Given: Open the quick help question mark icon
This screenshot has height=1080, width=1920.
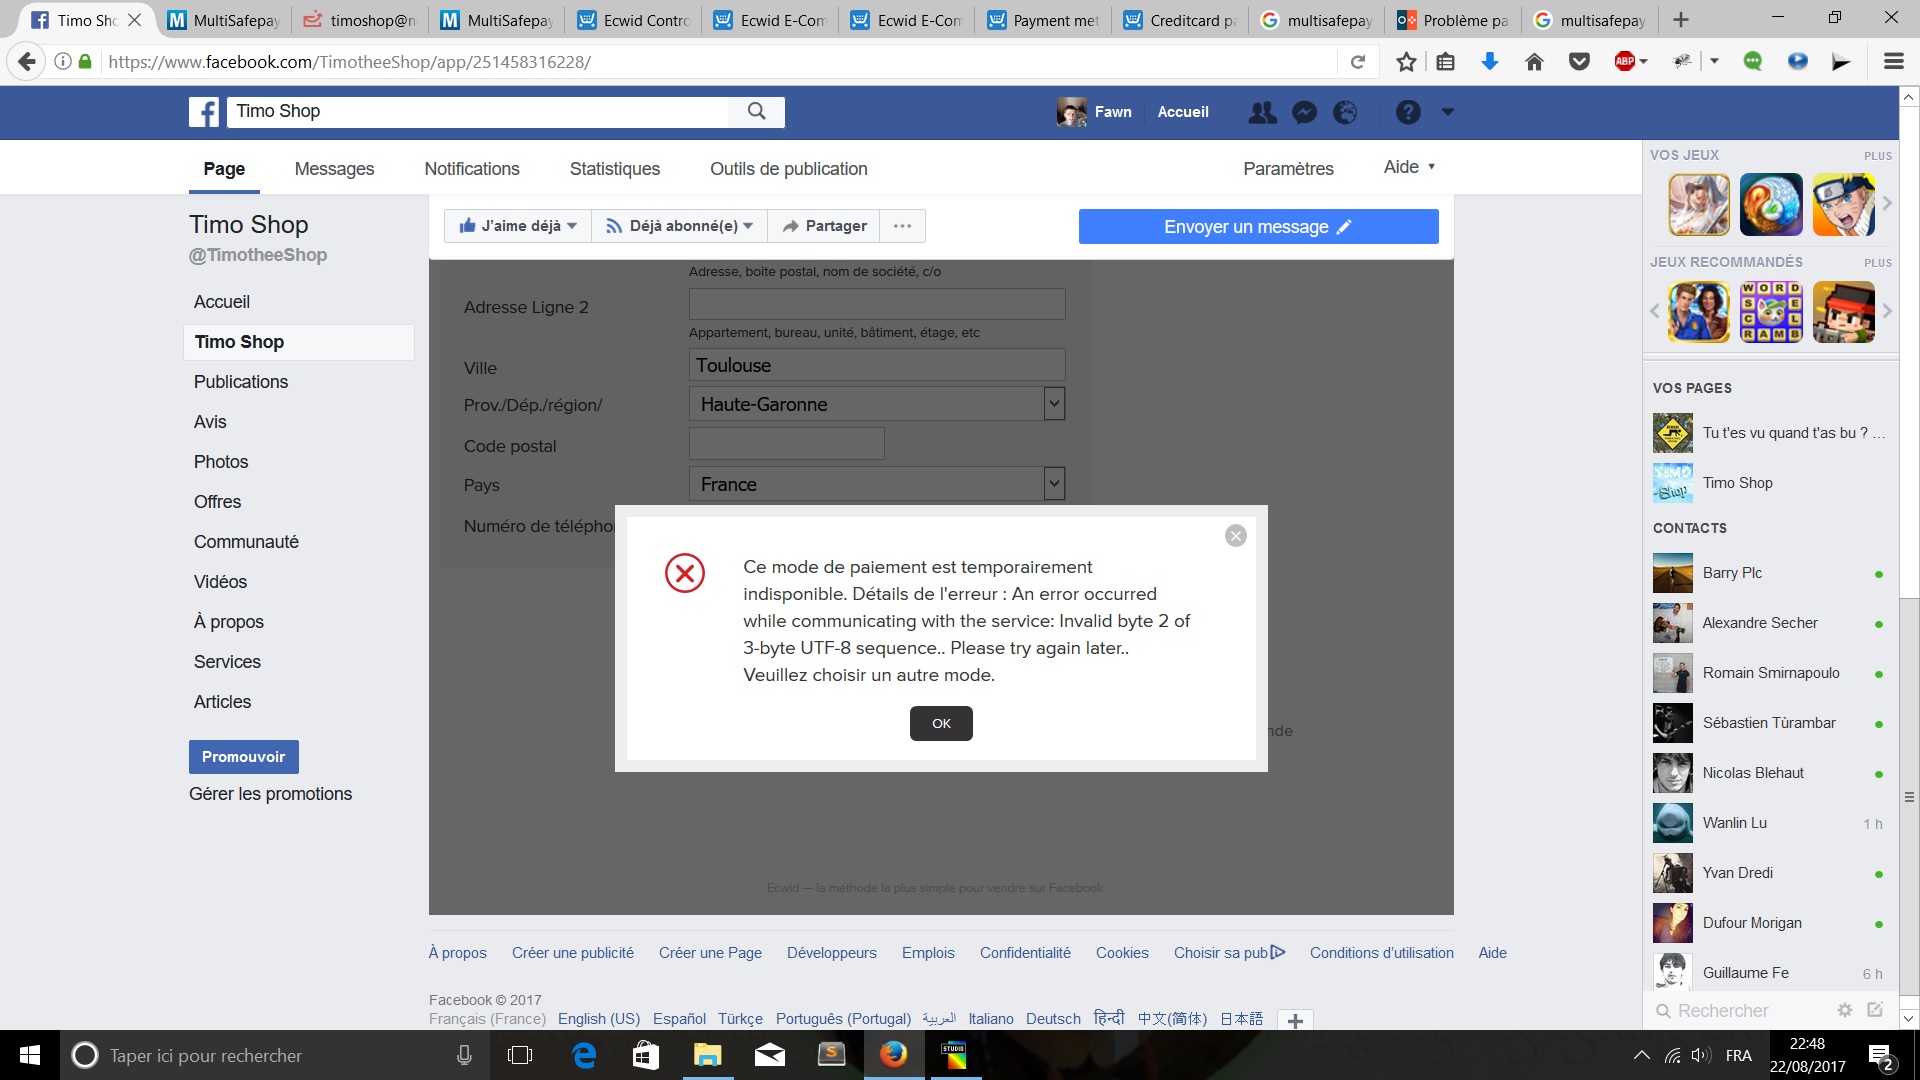Looking at the screenshot, I should point(1408,112).
